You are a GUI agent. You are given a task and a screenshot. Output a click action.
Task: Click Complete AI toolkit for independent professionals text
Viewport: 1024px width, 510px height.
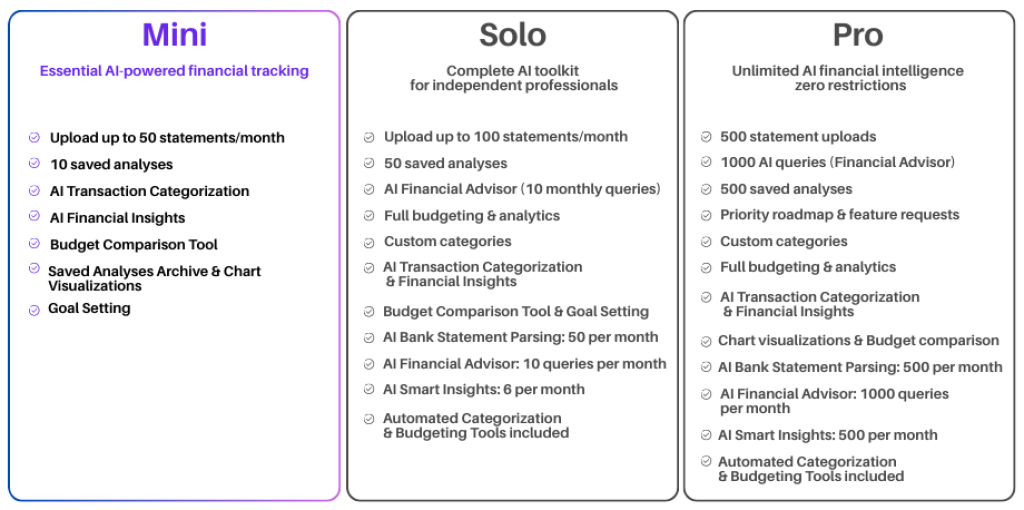pos(513,78)
